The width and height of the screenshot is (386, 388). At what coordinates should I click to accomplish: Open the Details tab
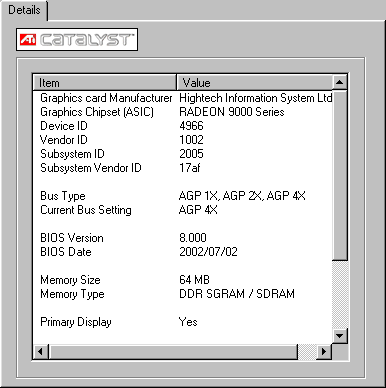point(24,10)
